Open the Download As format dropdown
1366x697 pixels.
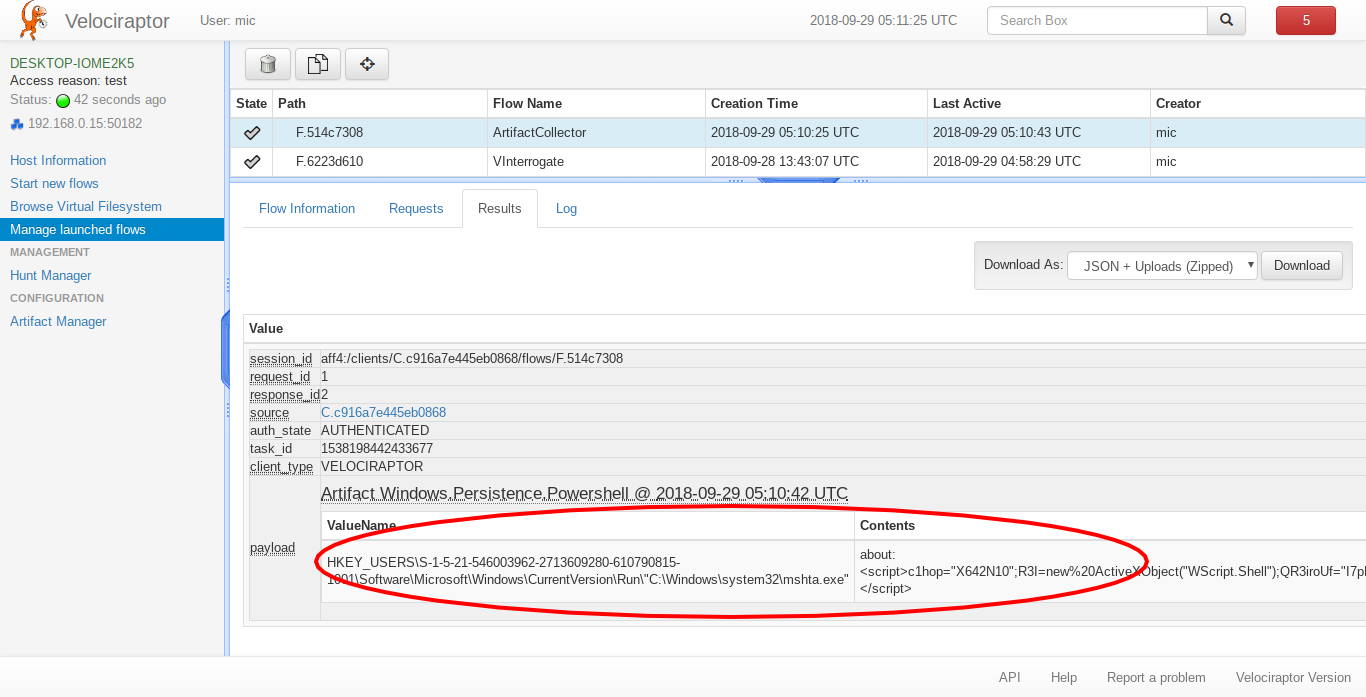pos(1162,266)
